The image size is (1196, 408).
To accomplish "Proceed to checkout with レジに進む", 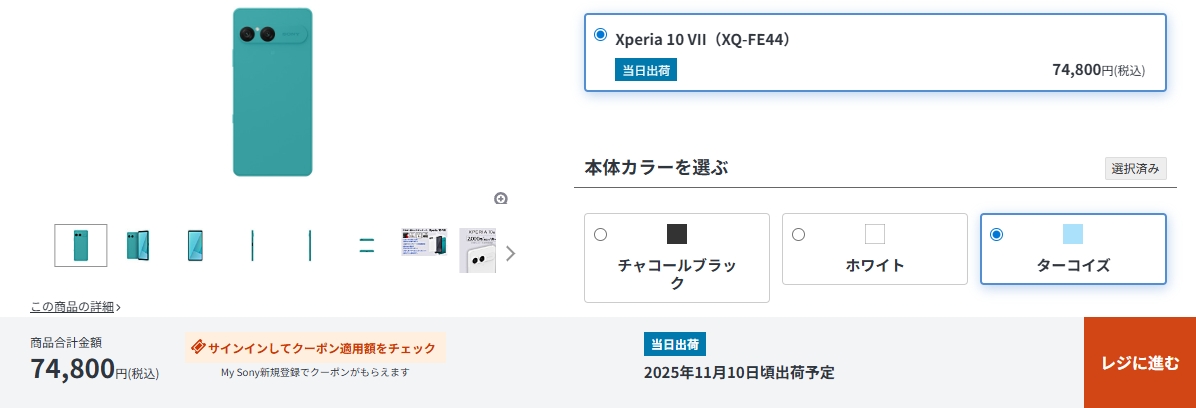I will click(1140, 363).
